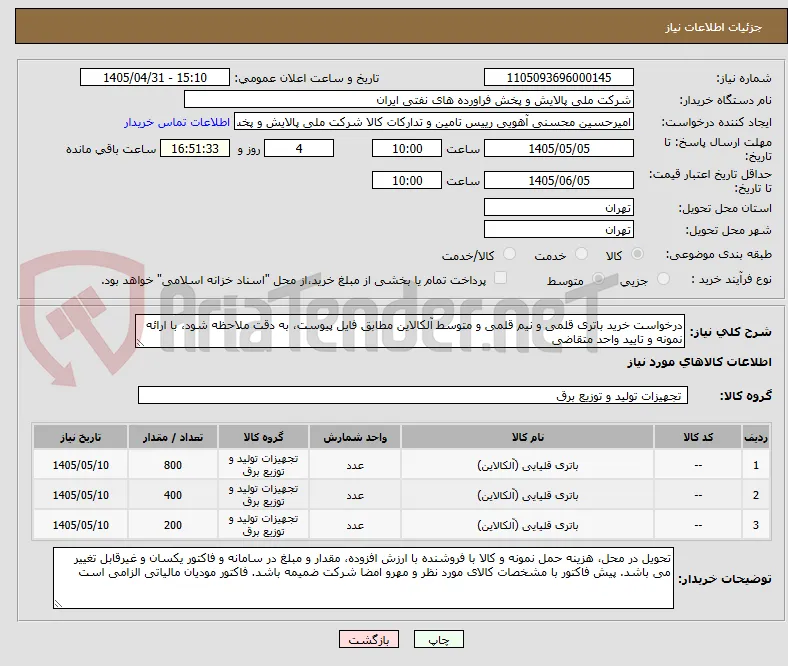The width and height of the screenshot is (788, 666).
Task: Click the ردیف column header
Action: (756, 437)
